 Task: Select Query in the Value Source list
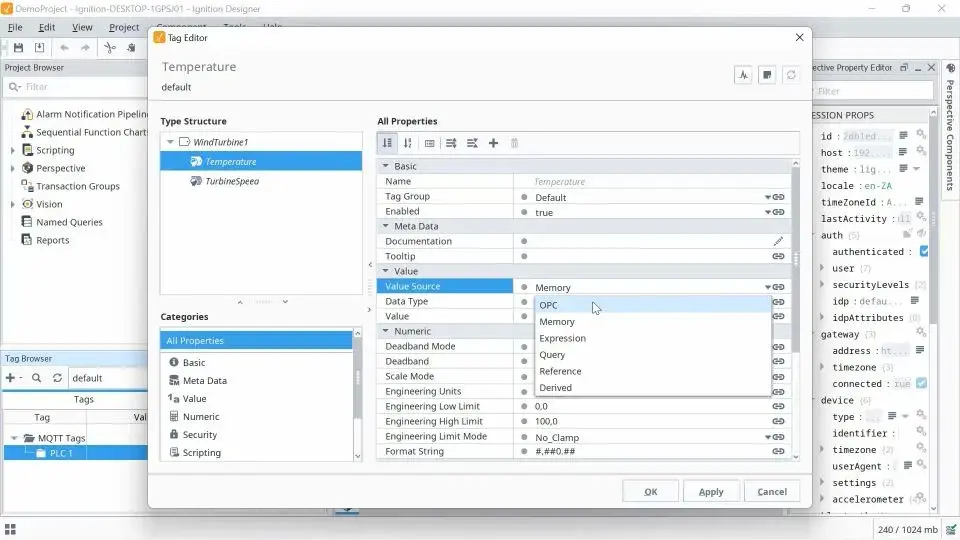coord(653,354)
